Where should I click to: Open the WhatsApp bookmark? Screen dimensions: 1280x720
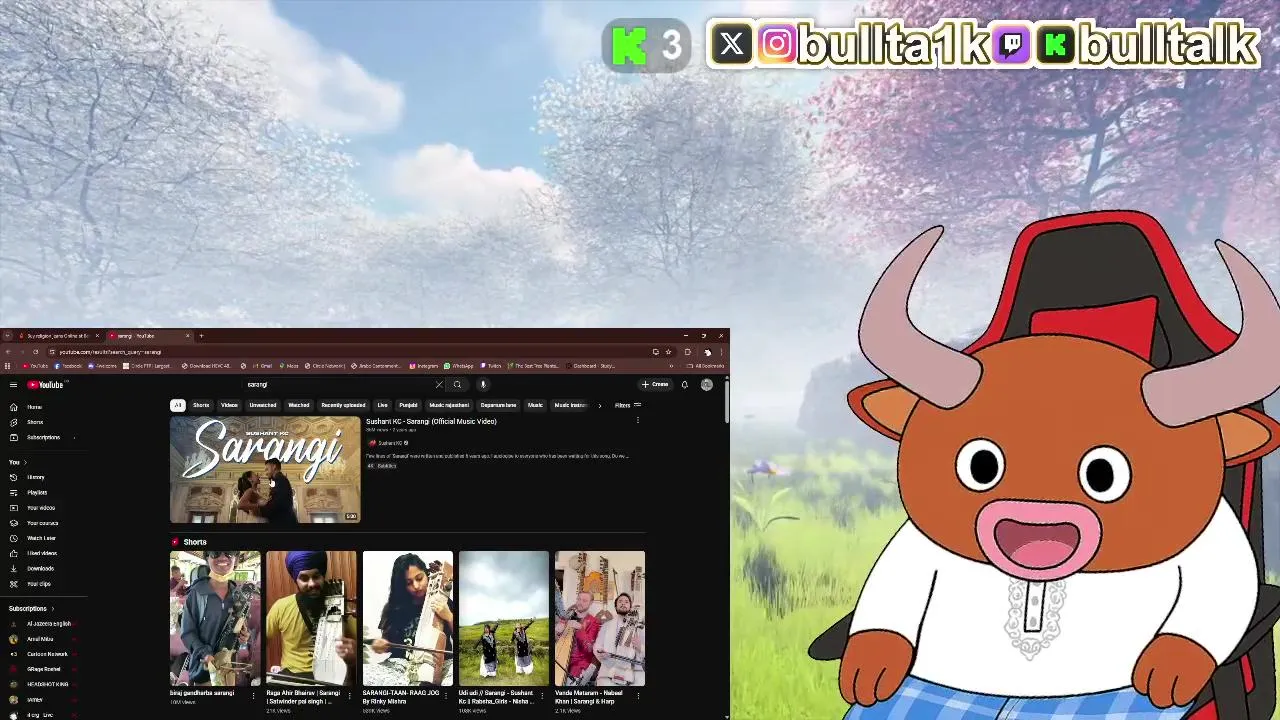(458, 366)
